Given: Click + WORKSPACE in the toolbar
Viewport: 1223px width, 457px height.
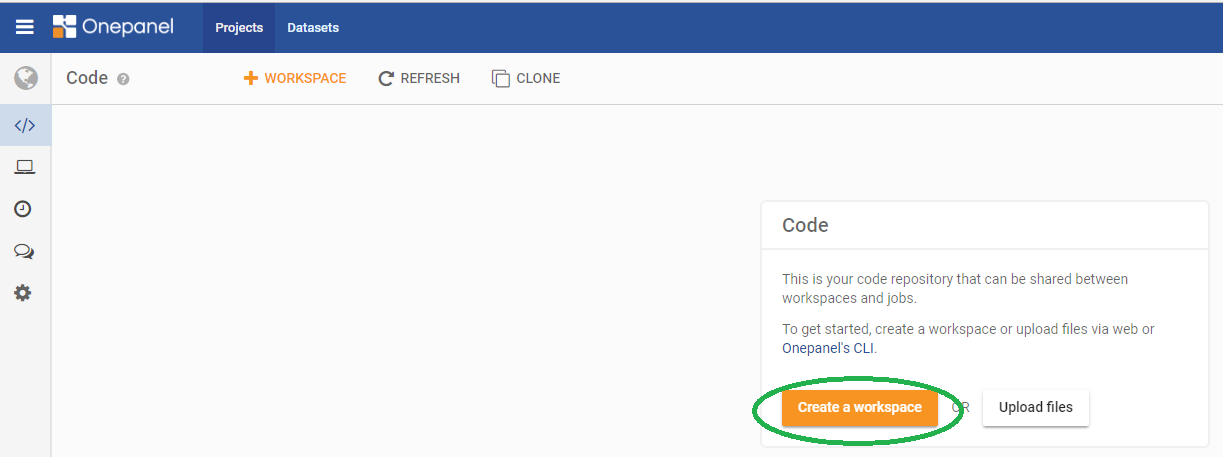Looking at the screenshot, I should pos(295,78).
